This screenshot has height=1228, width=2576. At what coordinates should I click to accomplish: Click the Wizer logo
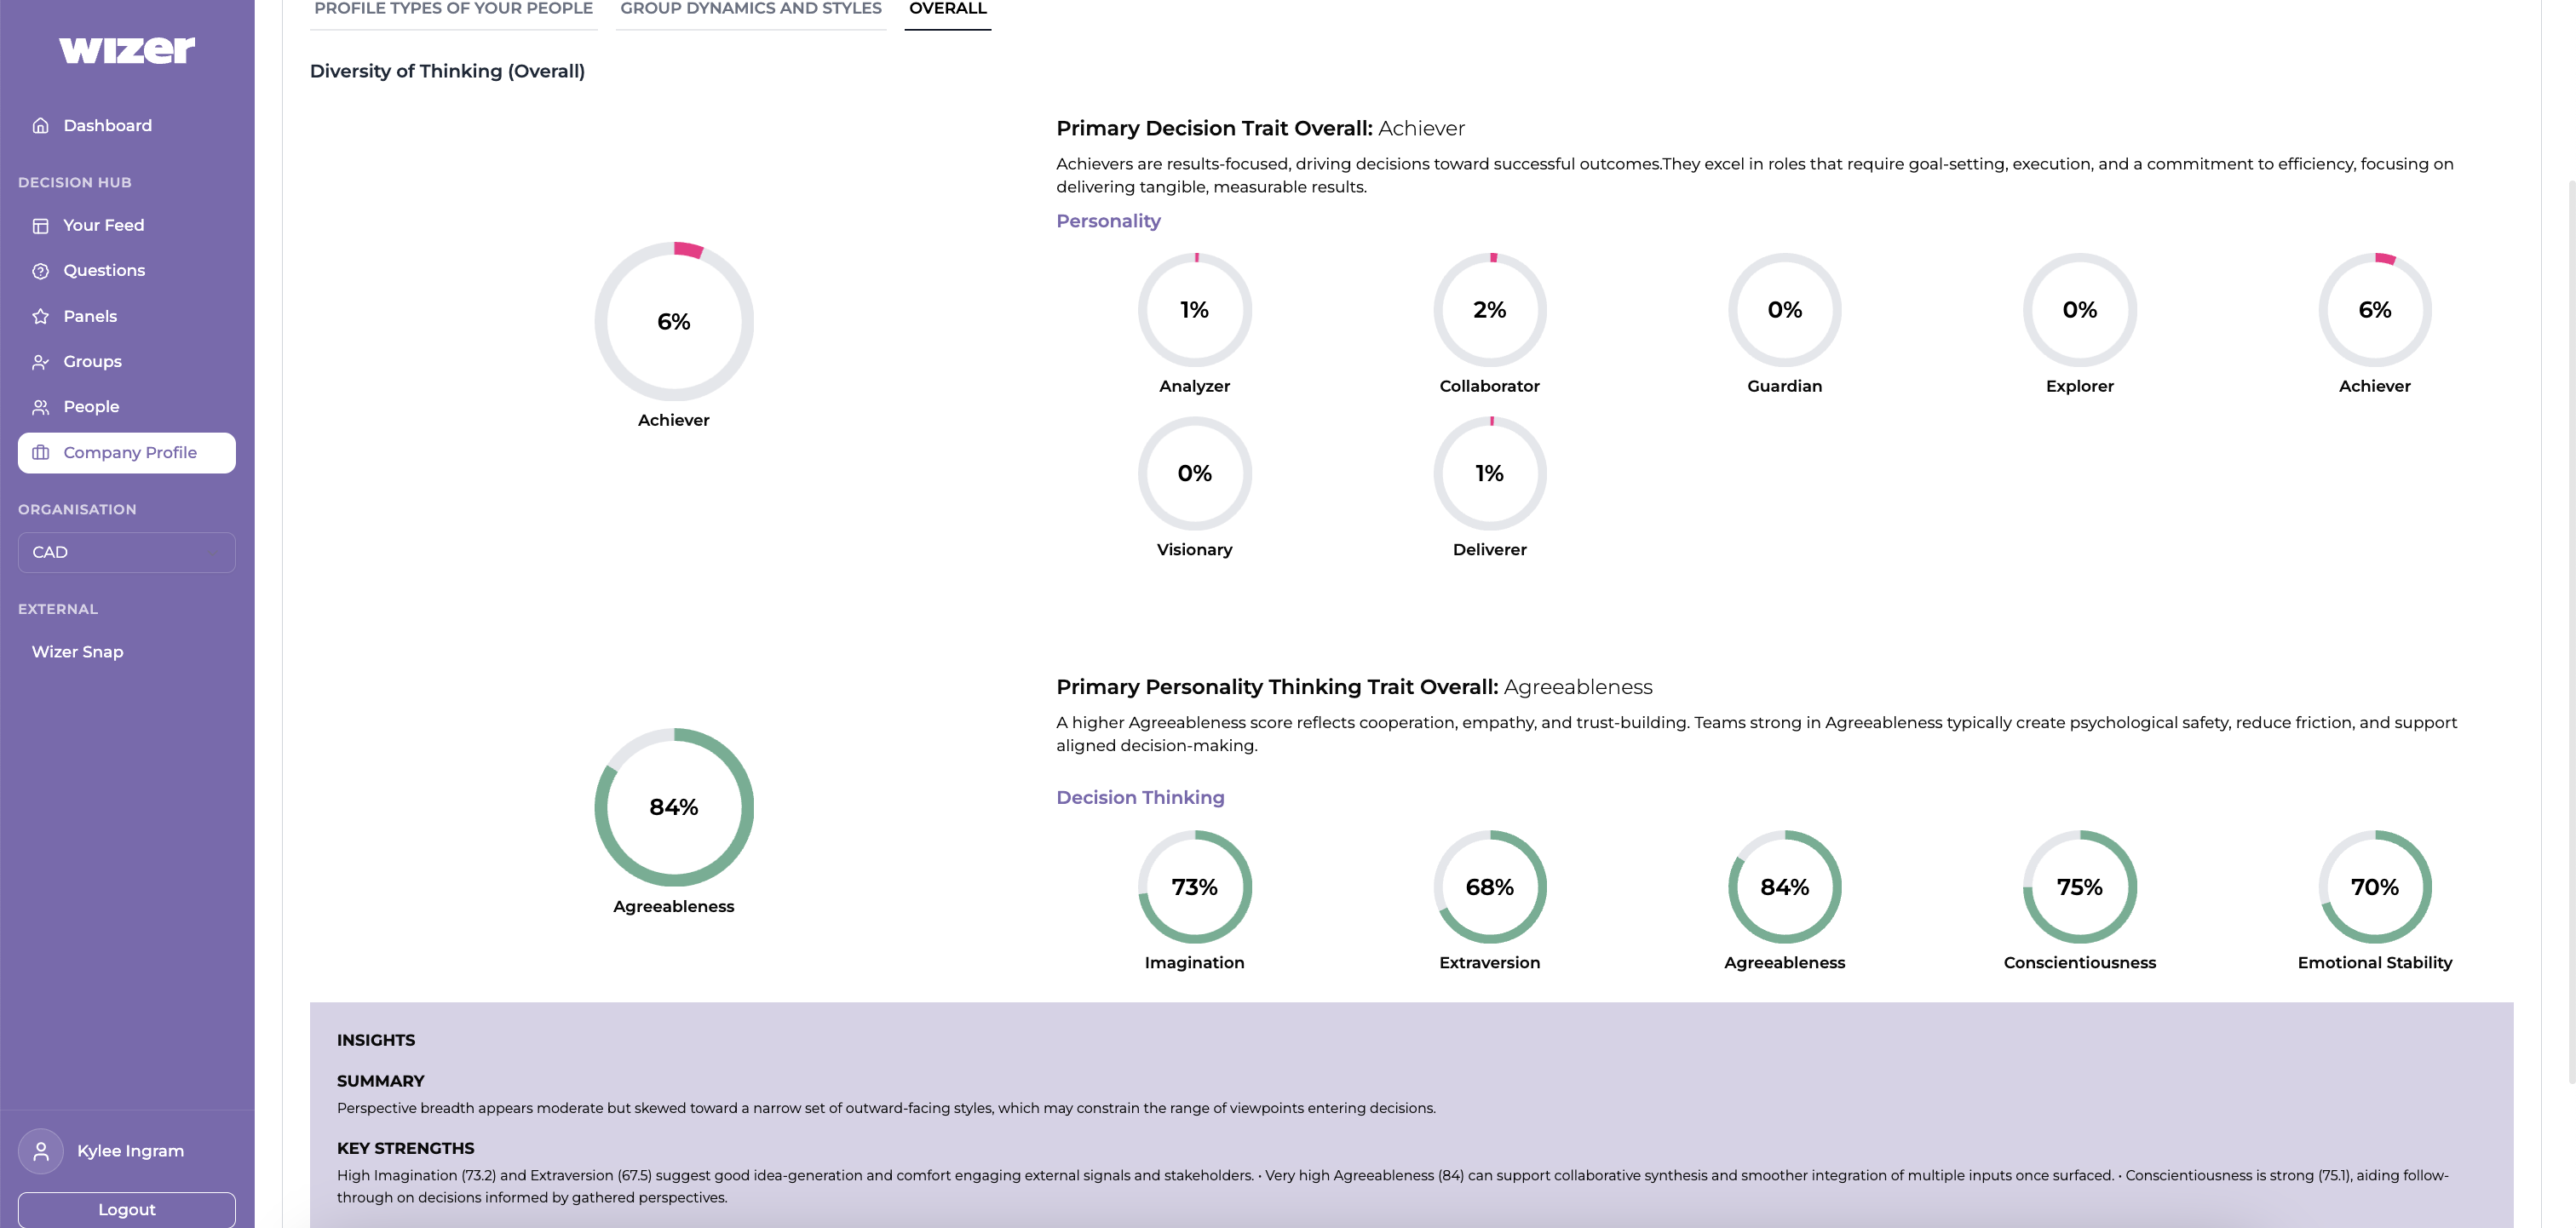point(127,50)
